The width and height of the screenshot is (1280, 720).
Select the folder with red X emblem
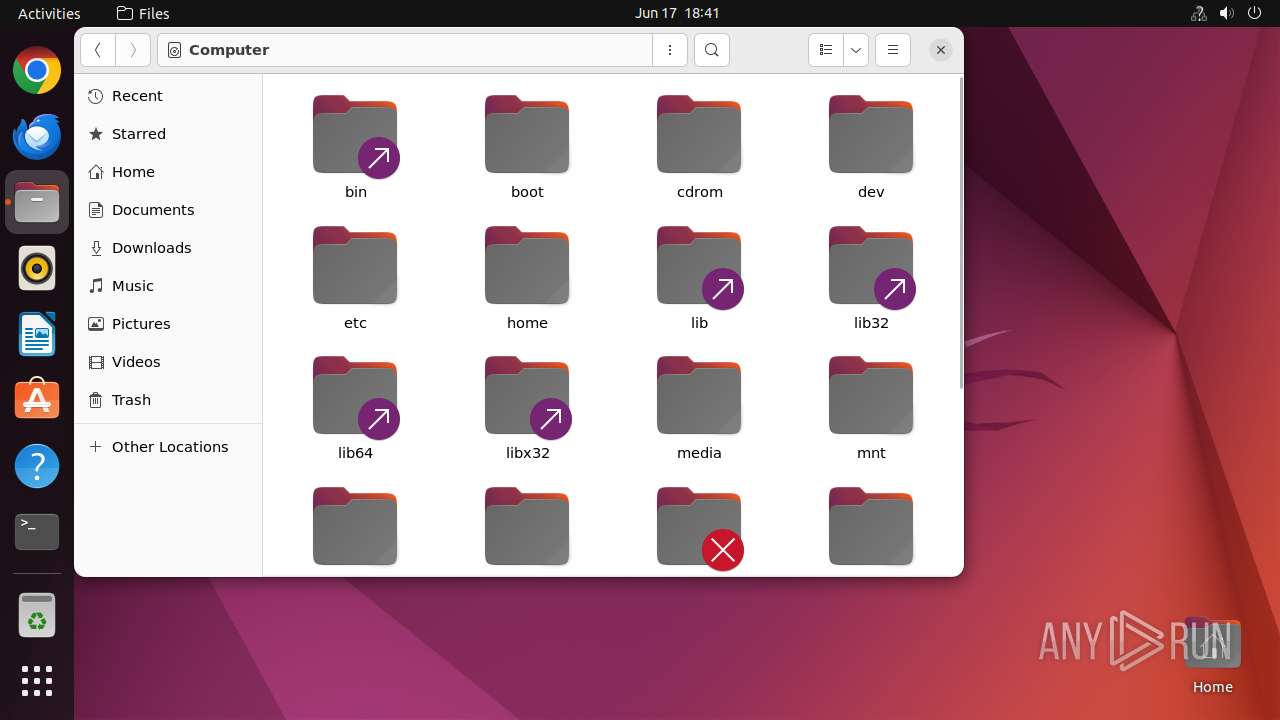pos(699,528)
